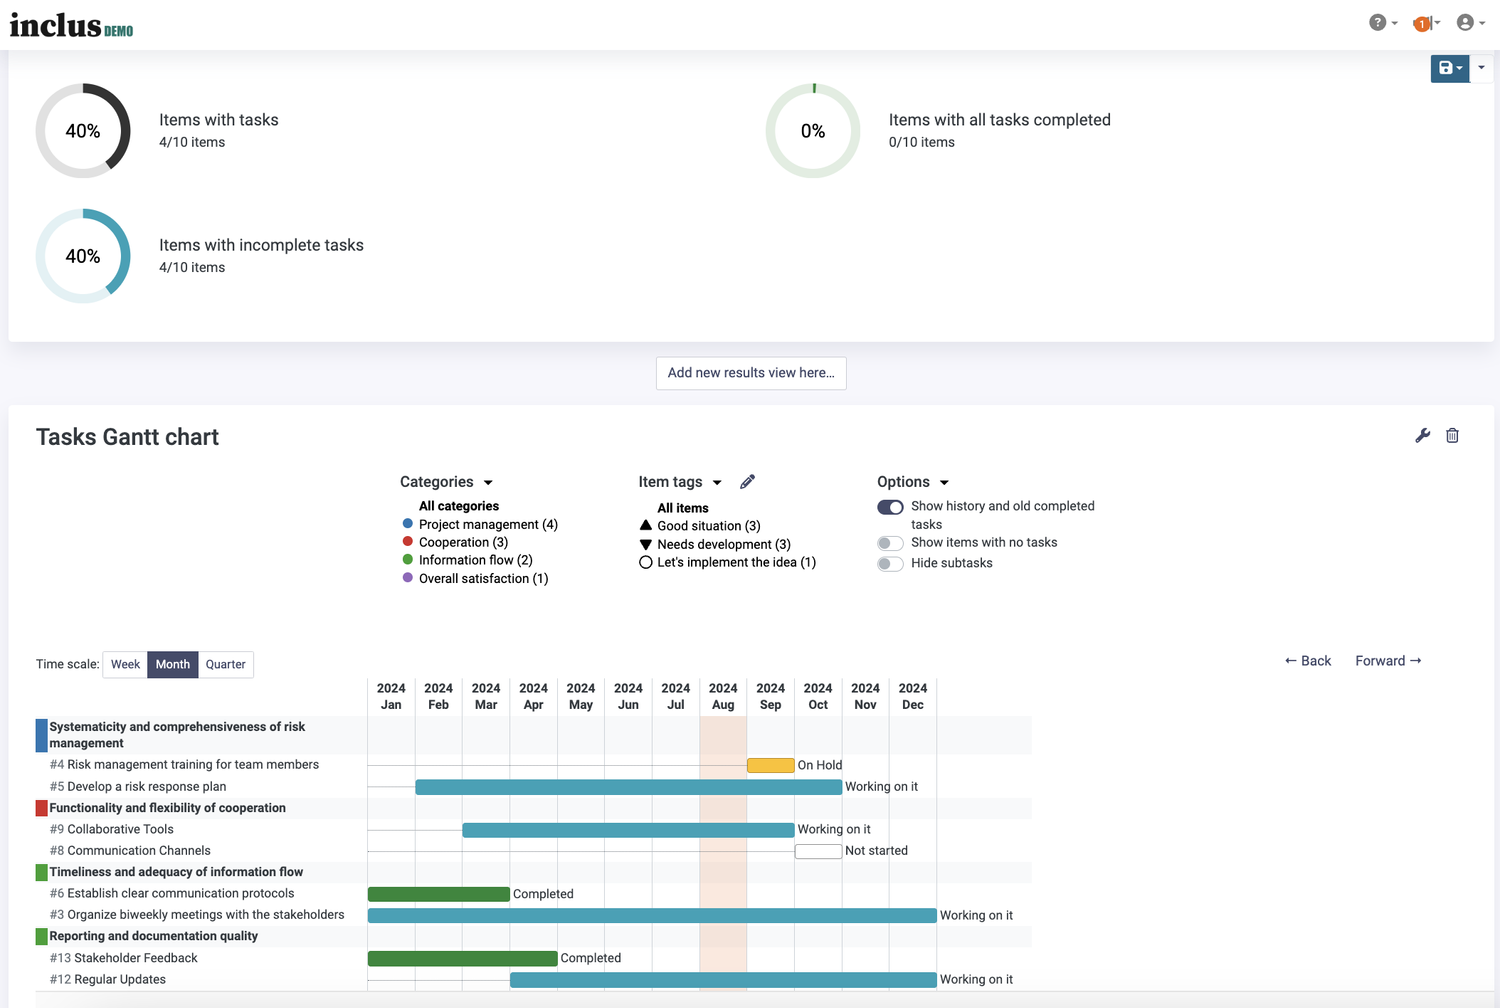Viewport: 1500px width, 1008px height.
Task: Filter by Cooperation (3) category
Action: pyautogui.click(x=463, y=542)
